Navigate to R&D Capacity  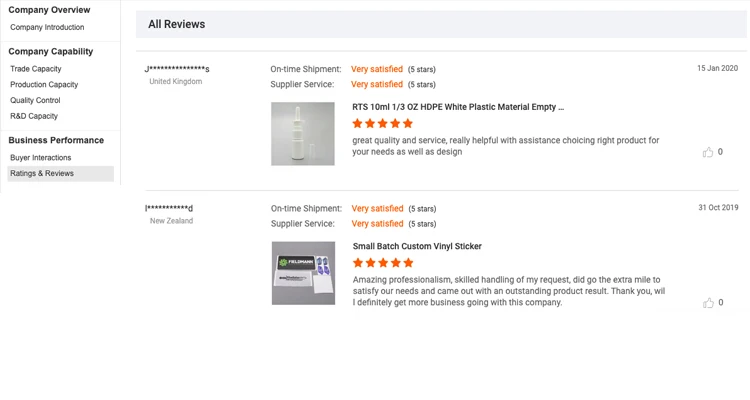point(34,116)
